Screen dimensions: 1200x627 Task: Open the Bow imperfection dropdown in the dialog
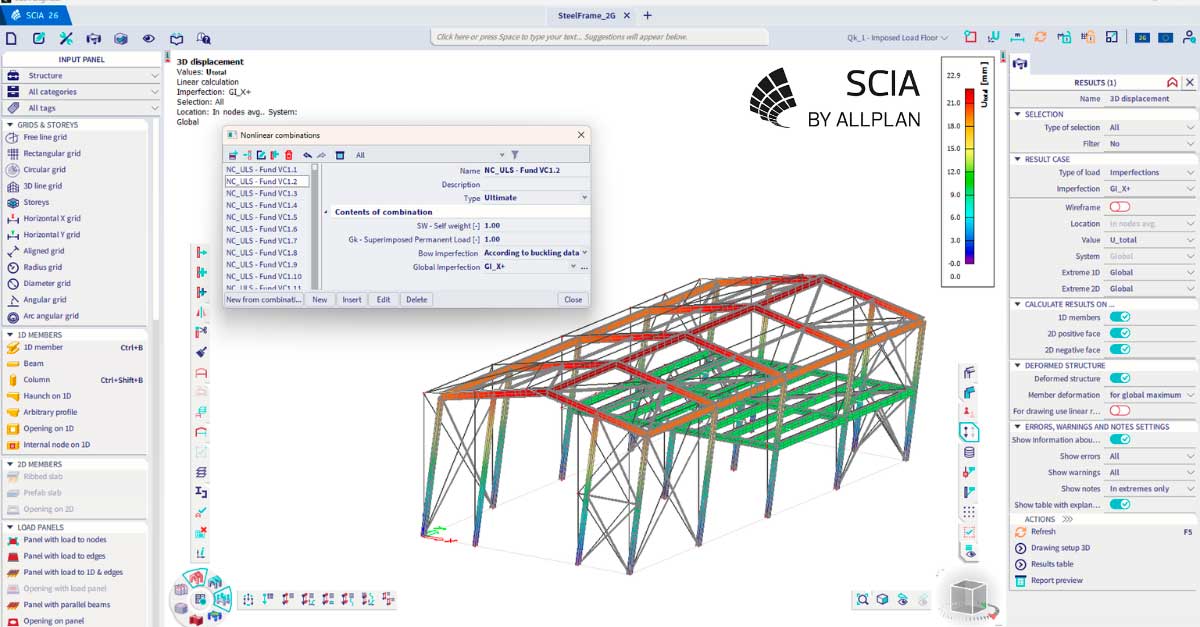(535, 253)
